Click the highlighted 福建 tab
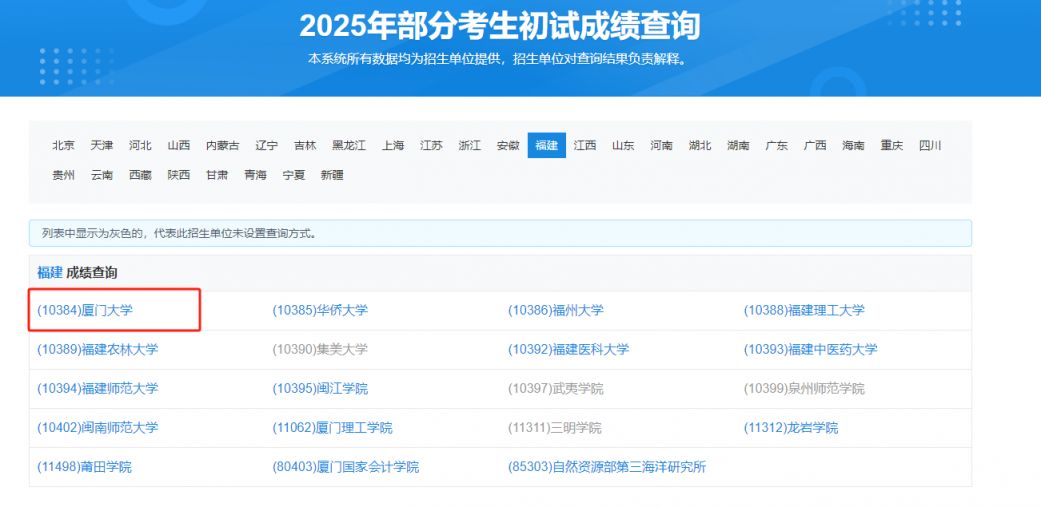The width and height of the screenshot is (1041, 507). pyautogui.click(x=546, y=145)
